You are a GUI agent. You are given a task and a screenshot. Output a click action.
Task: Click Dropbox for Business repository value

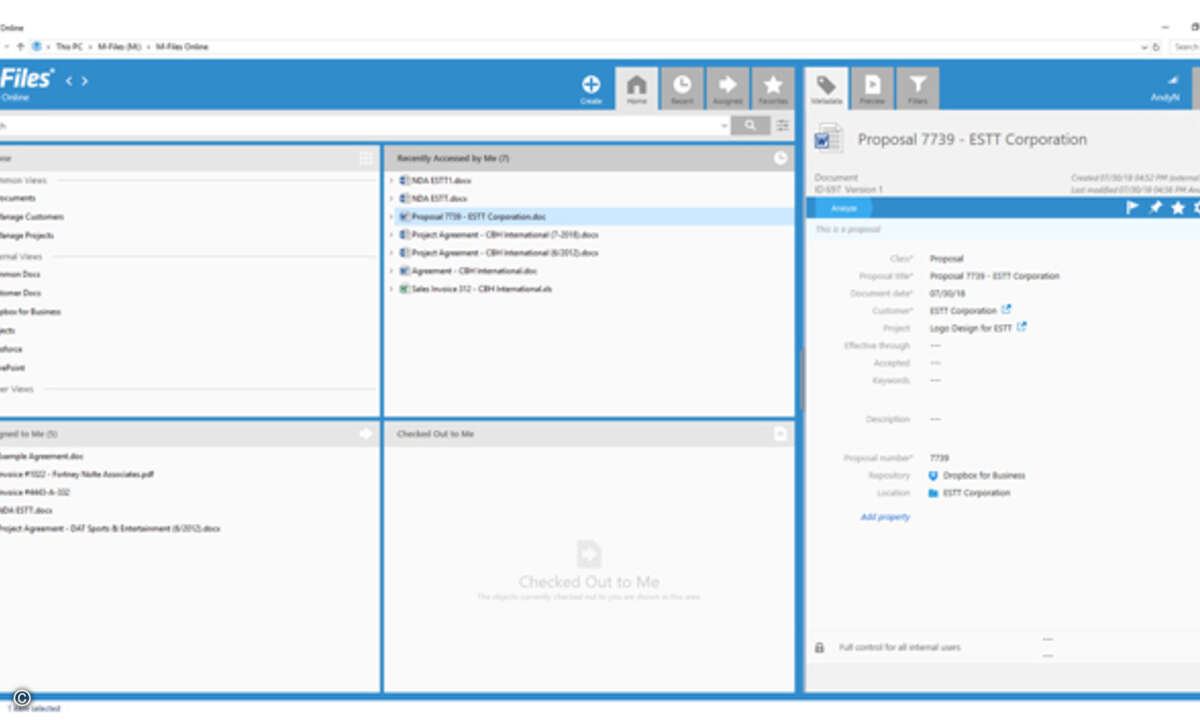[984, 476]
